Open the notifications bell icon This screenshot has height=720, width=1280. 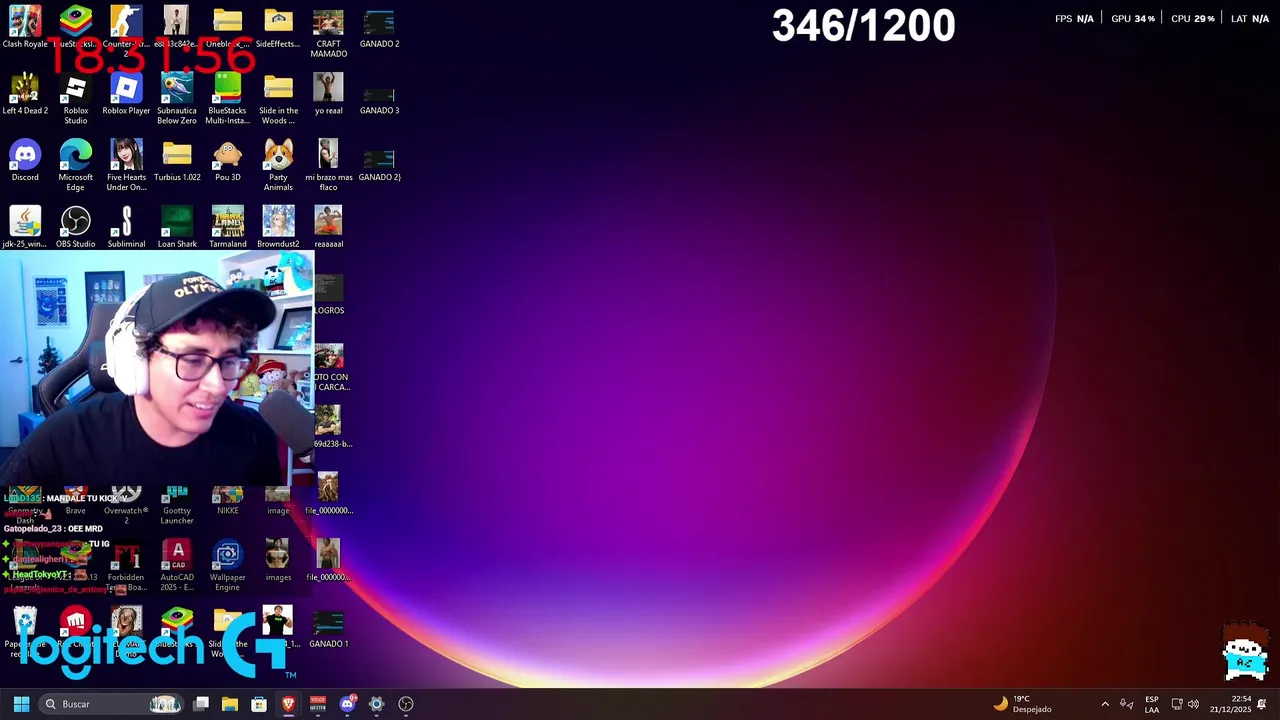click(1262, 704)
